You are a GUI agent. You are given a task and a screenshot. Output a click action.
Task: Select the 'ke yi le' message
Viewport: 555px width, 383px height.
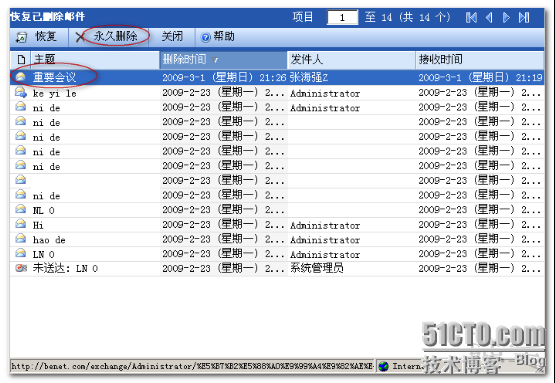point(277,93)
